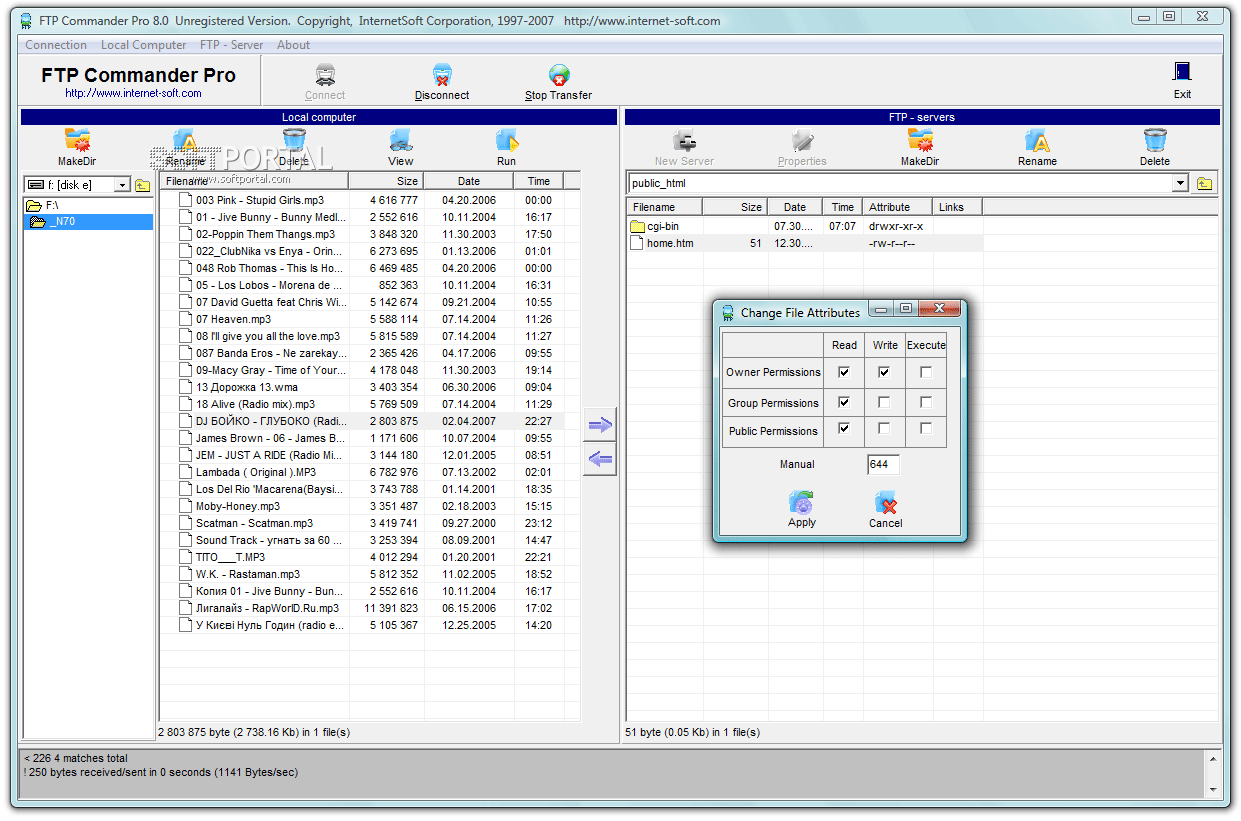Enable the Group Permissions Execute checkbox
Viewport: 1241px width, 821px height.
[926, 403]
